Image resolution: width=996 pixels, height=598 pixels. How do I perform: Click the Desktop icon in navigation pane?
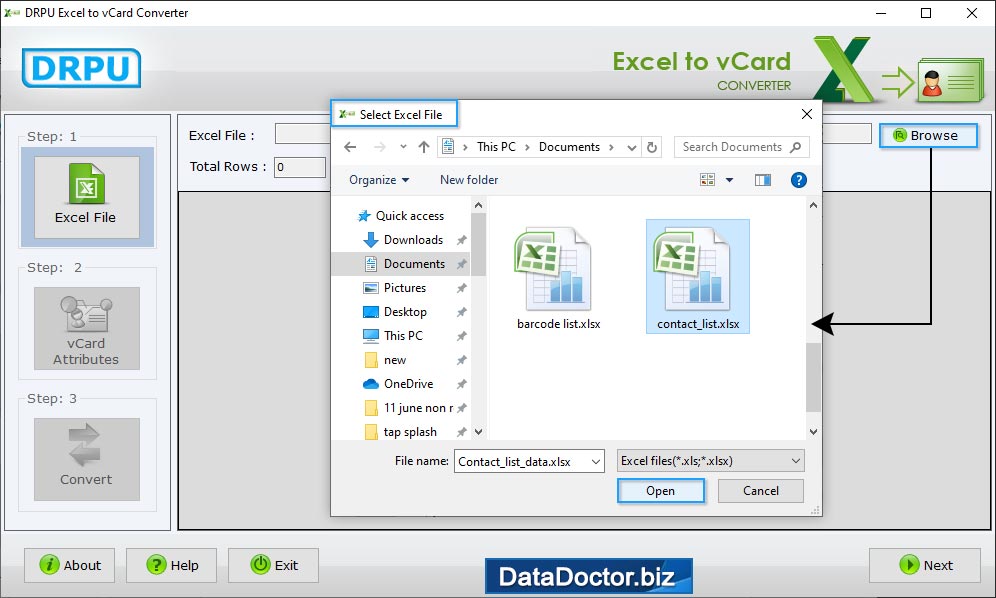370,312
